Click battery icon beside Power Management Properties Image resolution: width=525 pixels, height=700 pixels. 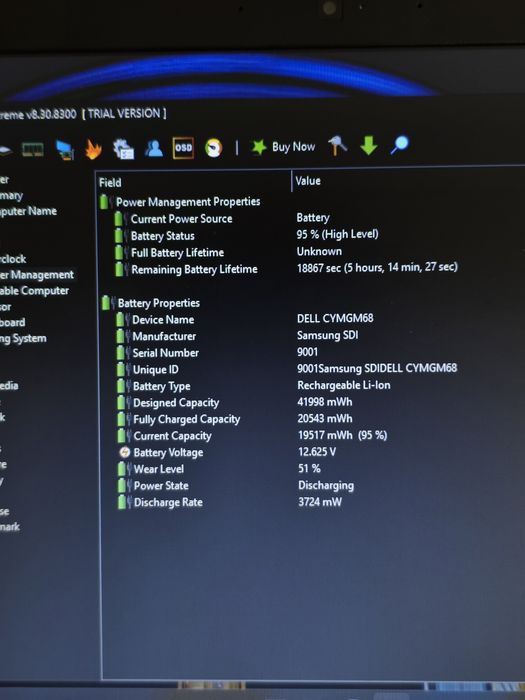pyautogui.click(x=104, y=202)
